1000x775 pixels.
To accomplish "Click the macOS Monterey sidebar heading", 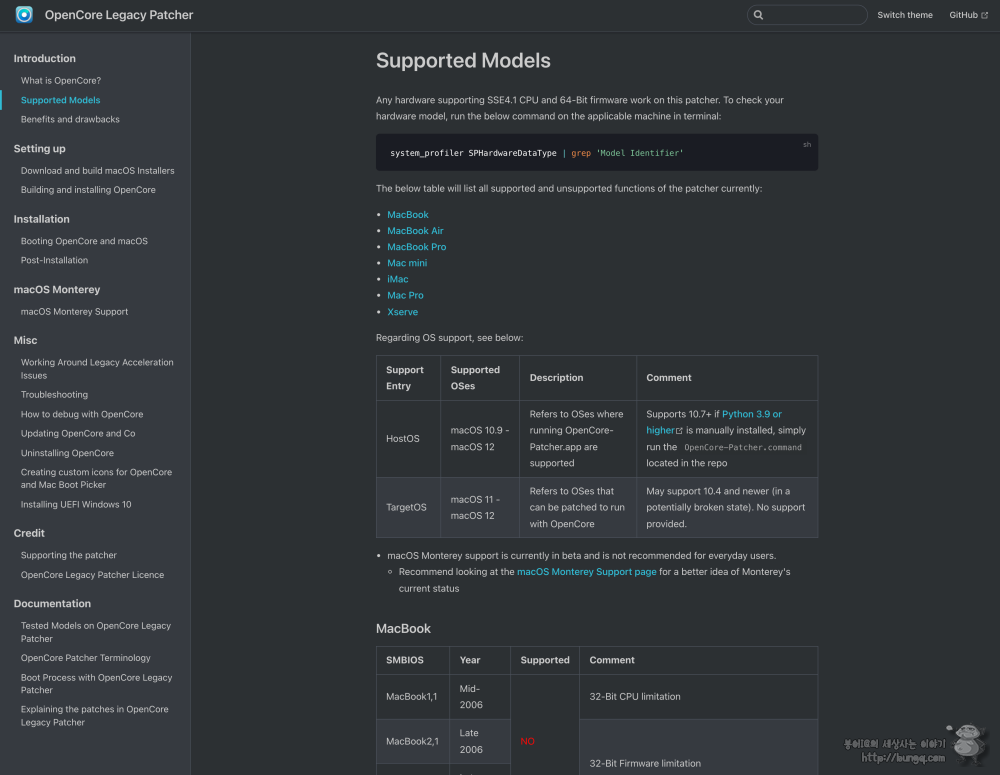I will 57,289.
